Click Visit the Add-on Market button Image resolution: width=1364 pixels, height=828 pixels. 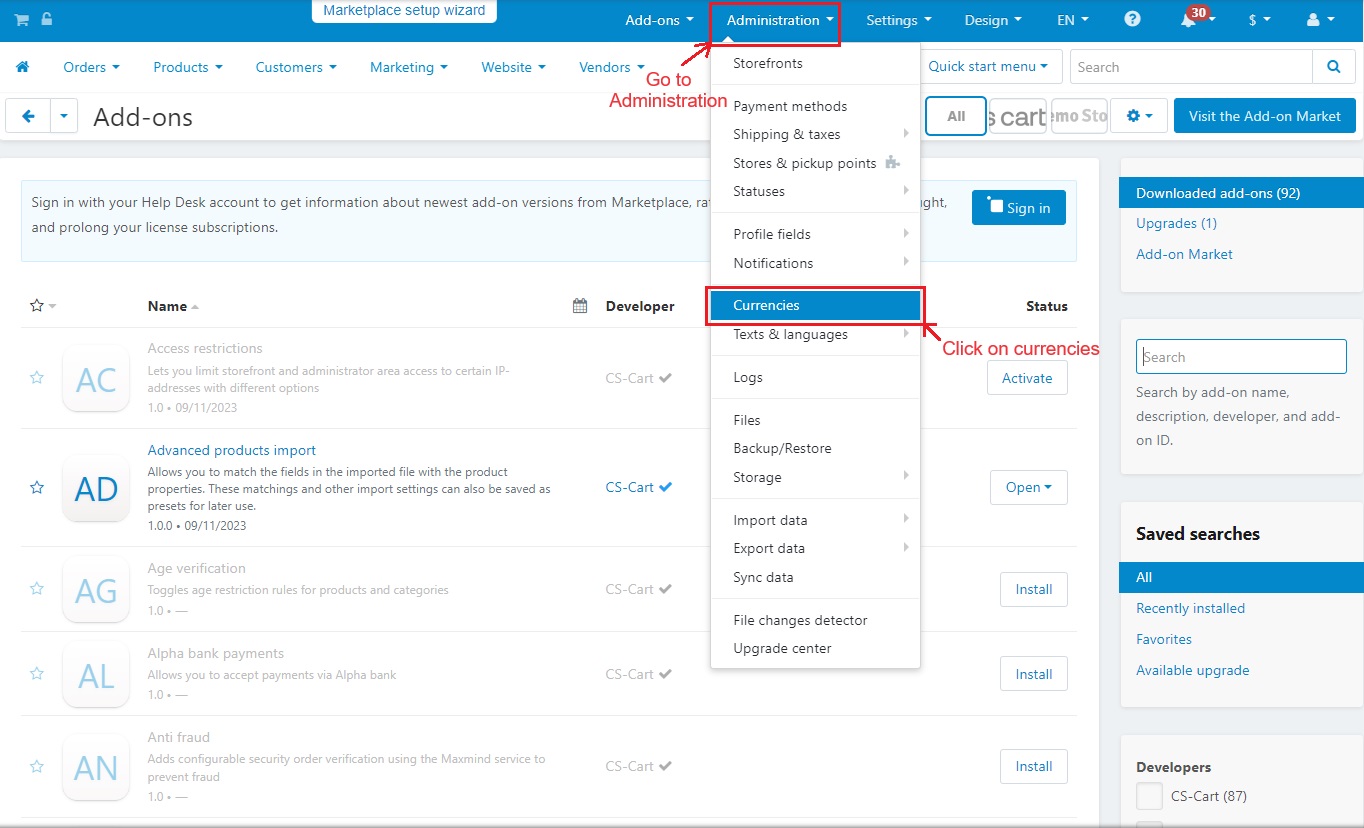(x=1264, y=116)
